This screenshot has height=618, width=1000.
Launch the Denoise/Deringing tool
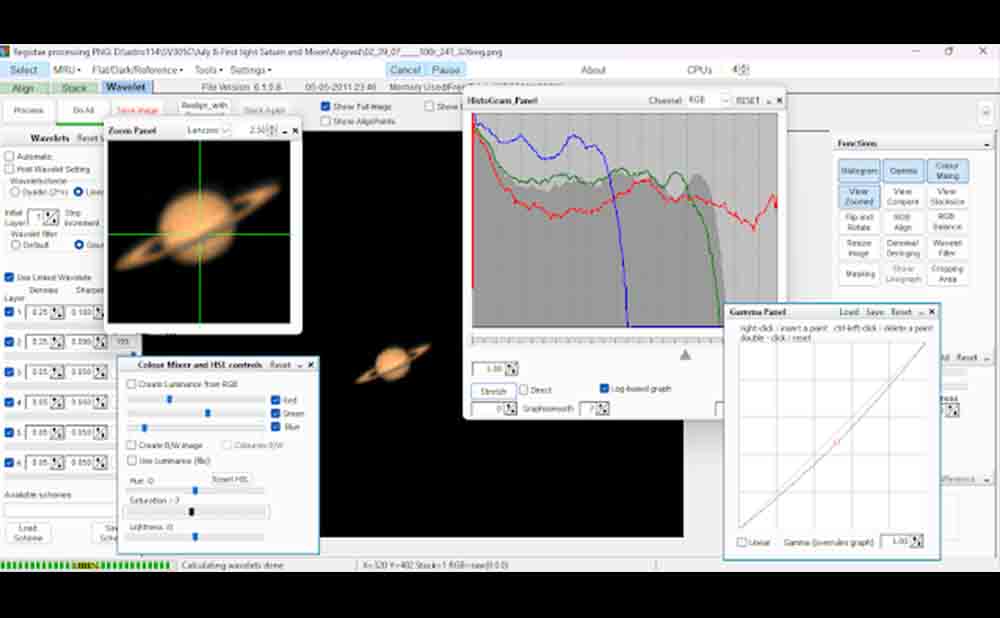point(903,248)
